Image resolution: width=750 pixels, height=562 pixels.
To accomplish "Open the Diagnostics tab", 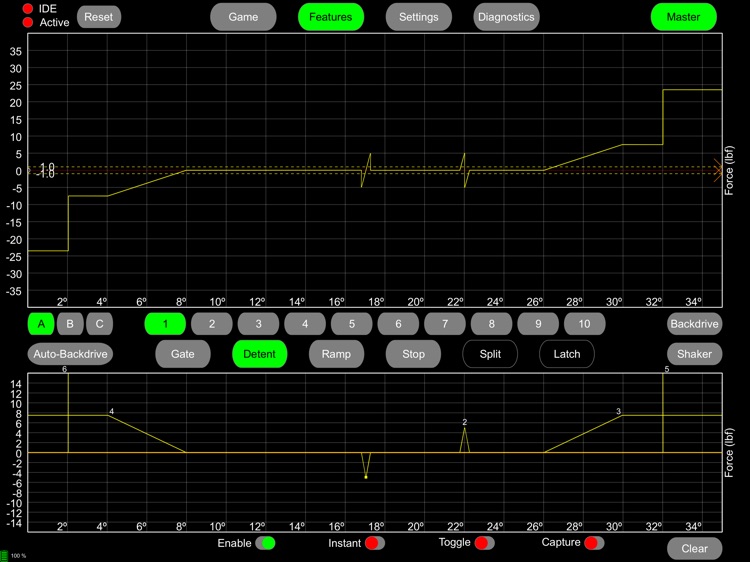I will [506, 17].
